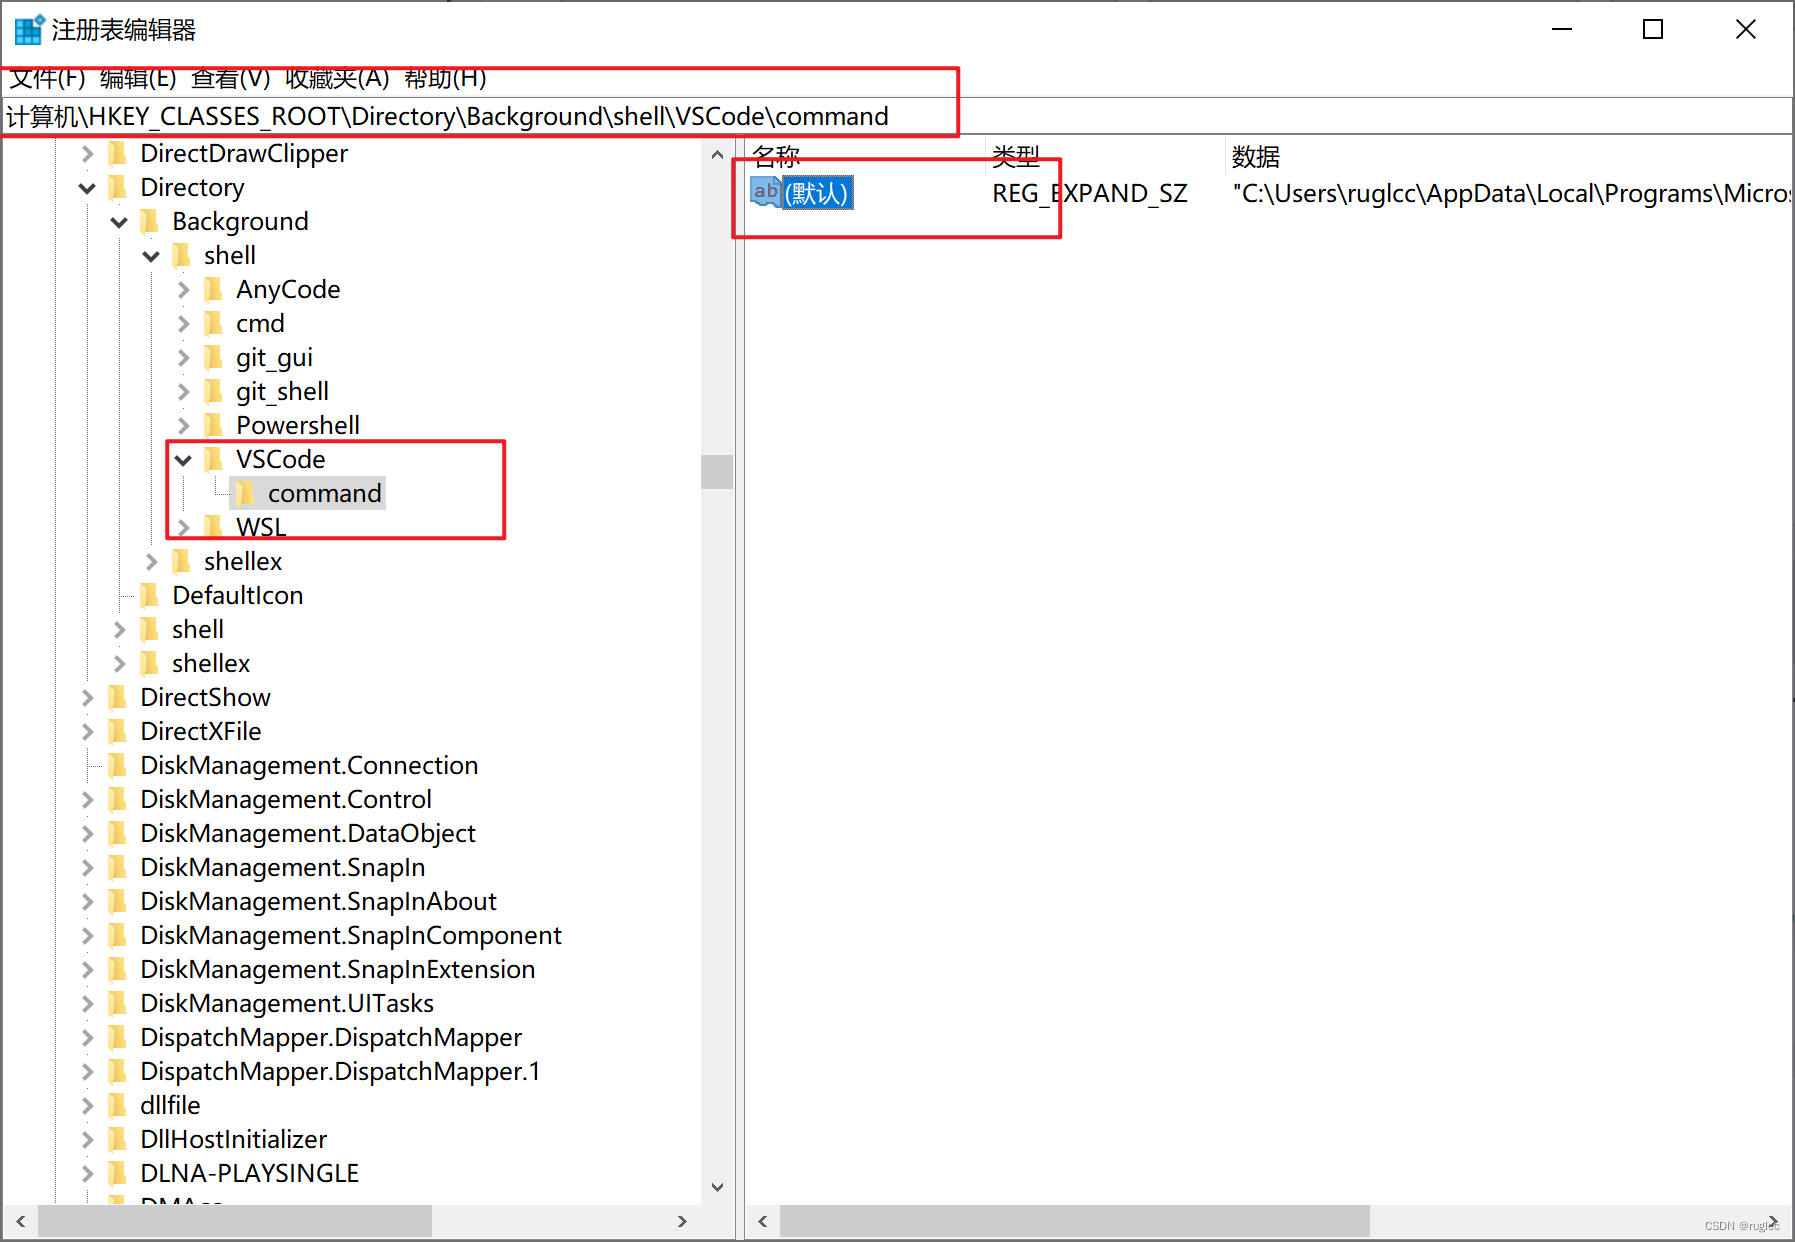Open the 收藏夹(A) menu
1795x1242 pixels.
coord(331,79)
